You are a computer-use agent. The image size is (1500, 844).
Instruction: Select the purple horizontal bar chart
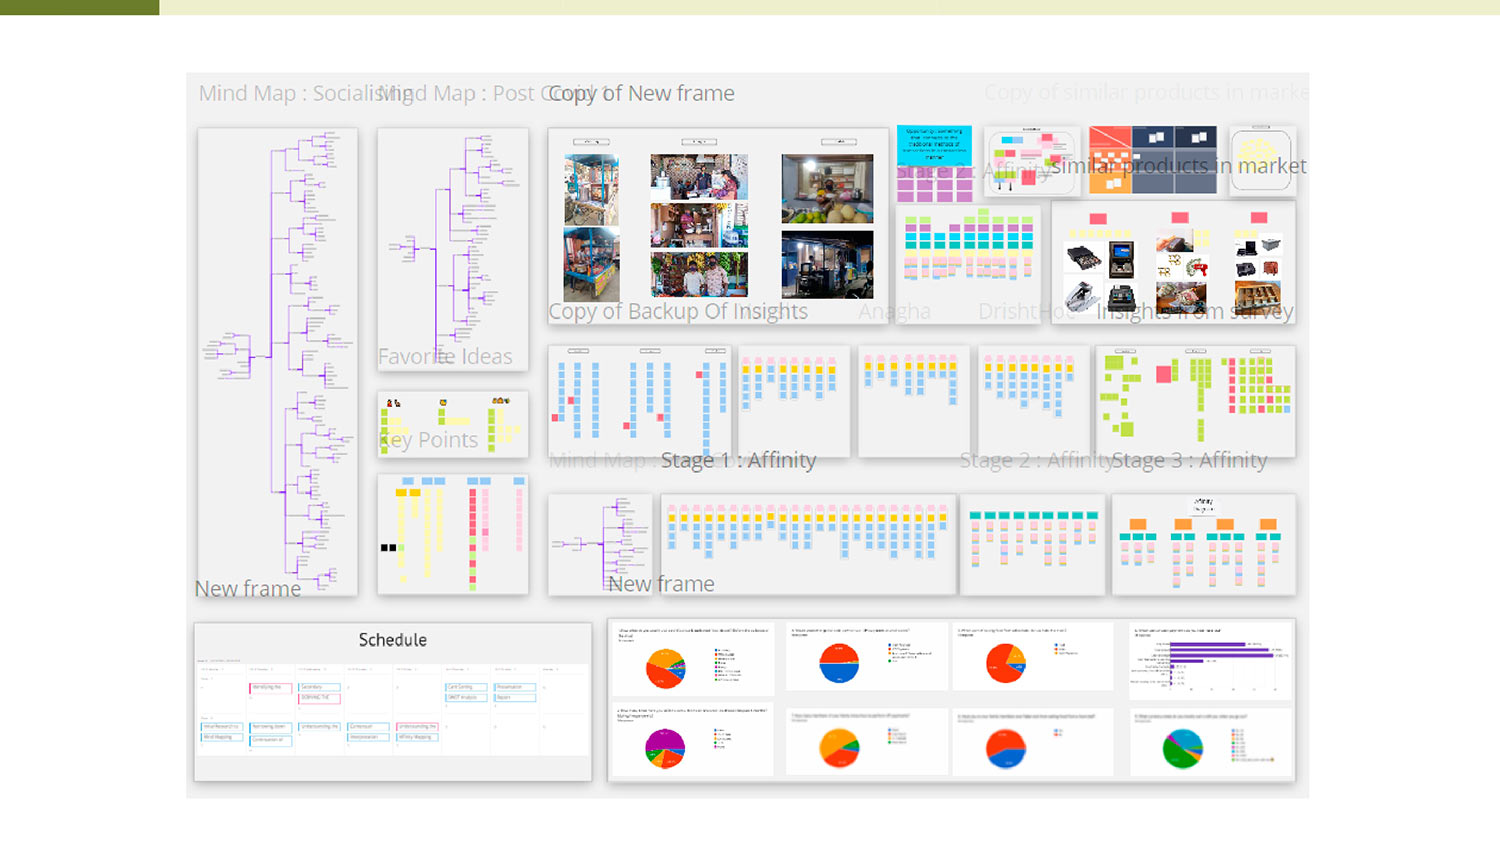[1212, 660]
